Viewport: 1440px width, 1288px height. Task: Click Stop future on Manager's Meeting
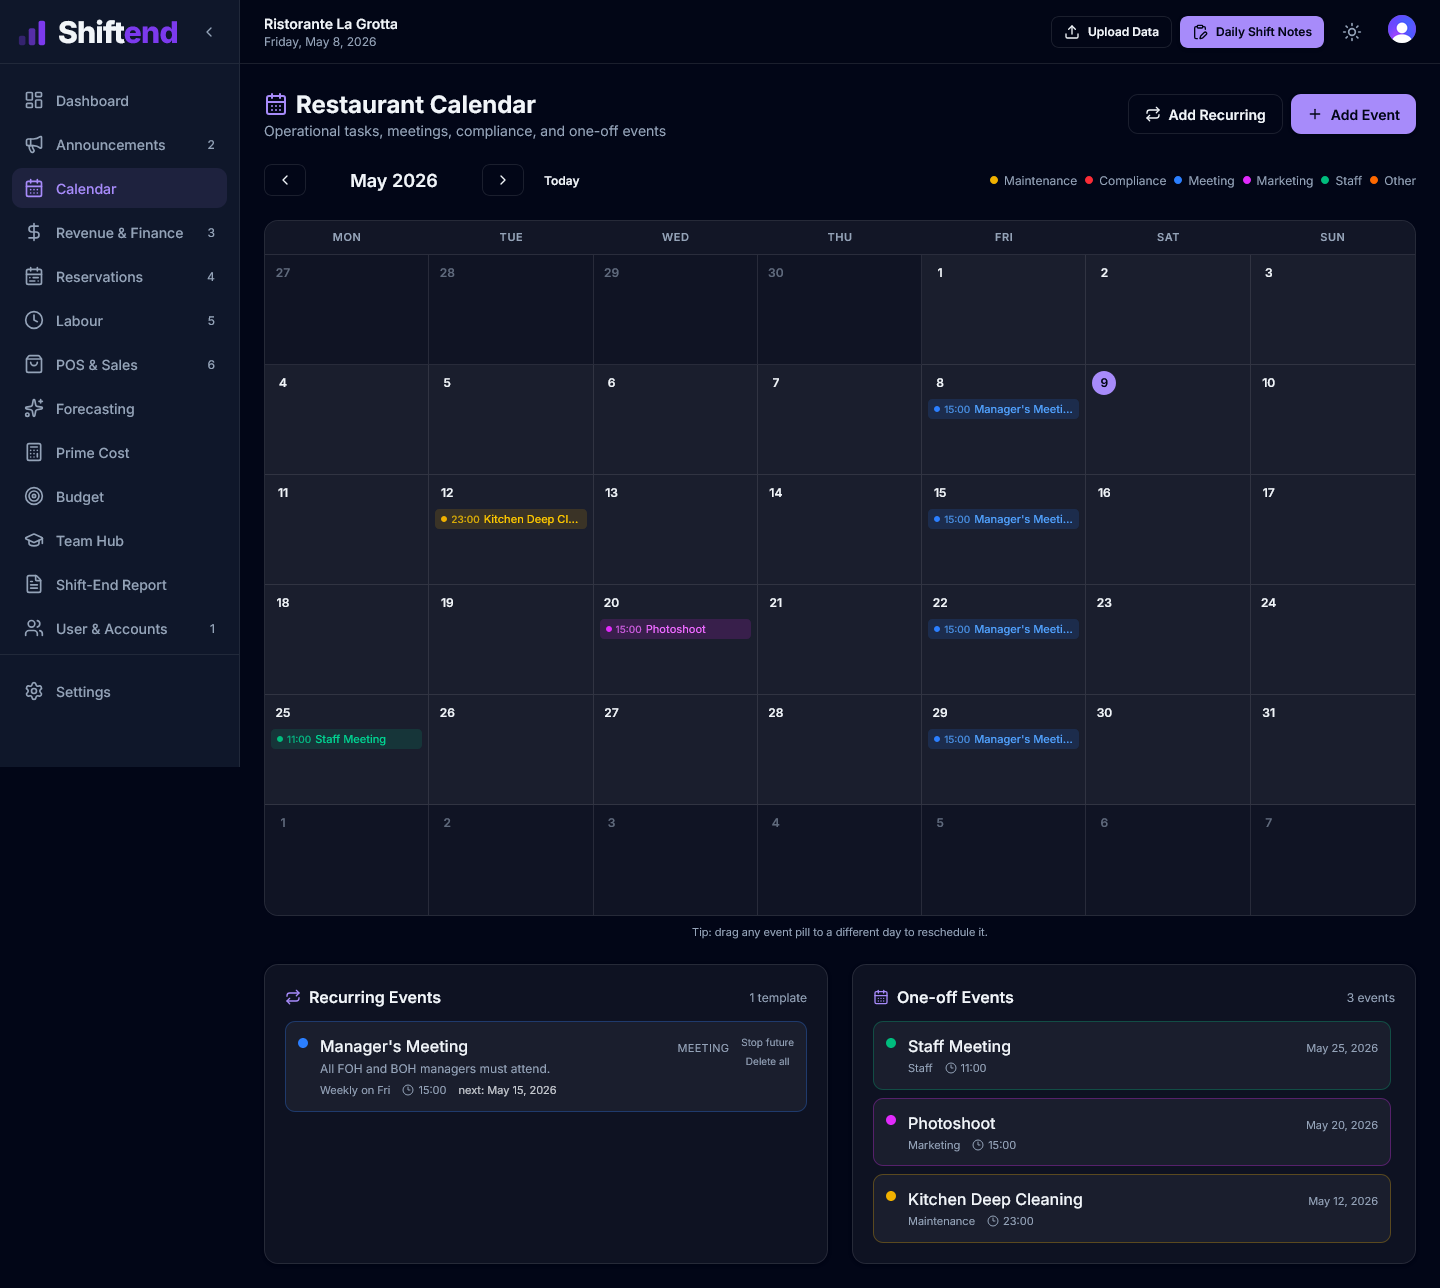(767, 1042)
